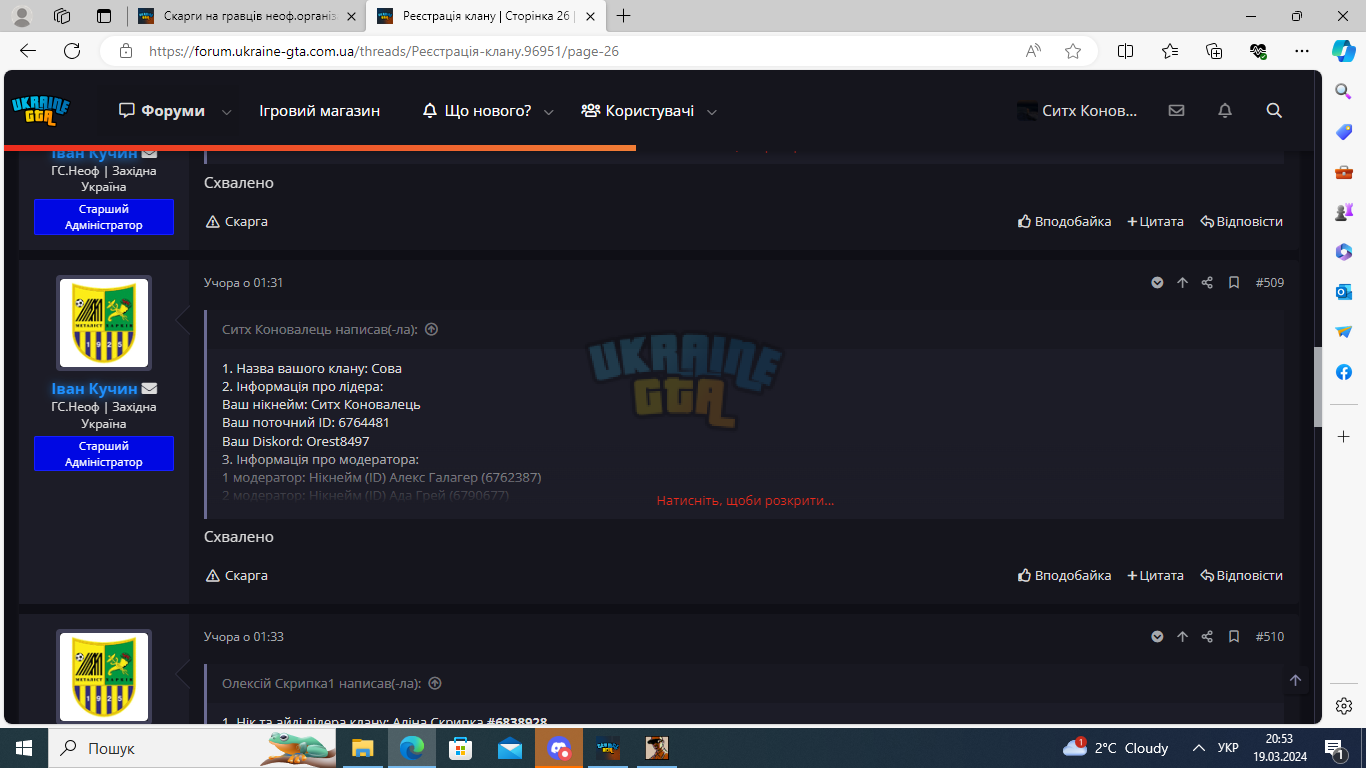Screen dimensions: 1366x768
Task: Expand the Форуми menu chevron
Action: tap(227, 112)
